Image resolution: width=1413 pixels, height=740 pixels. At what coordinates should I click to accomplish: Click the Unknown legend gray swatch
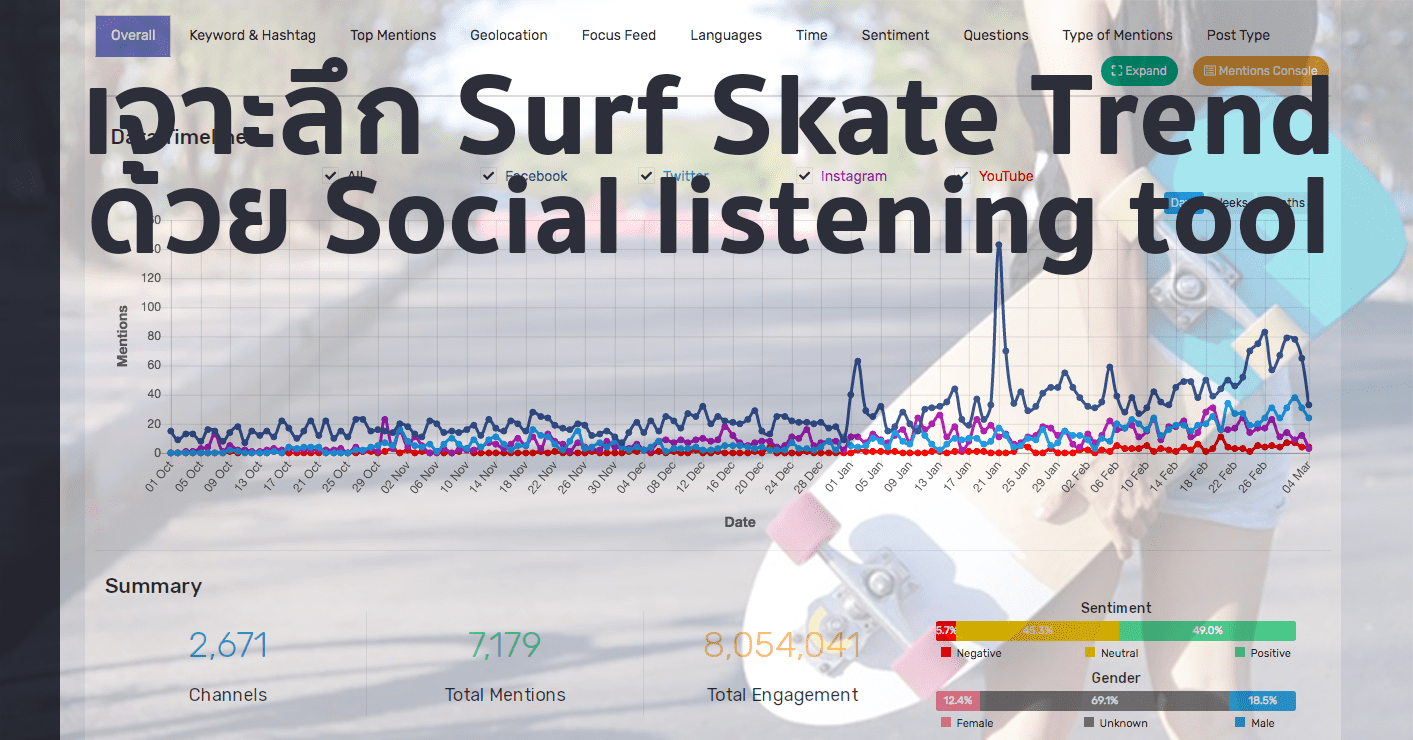1089,722
